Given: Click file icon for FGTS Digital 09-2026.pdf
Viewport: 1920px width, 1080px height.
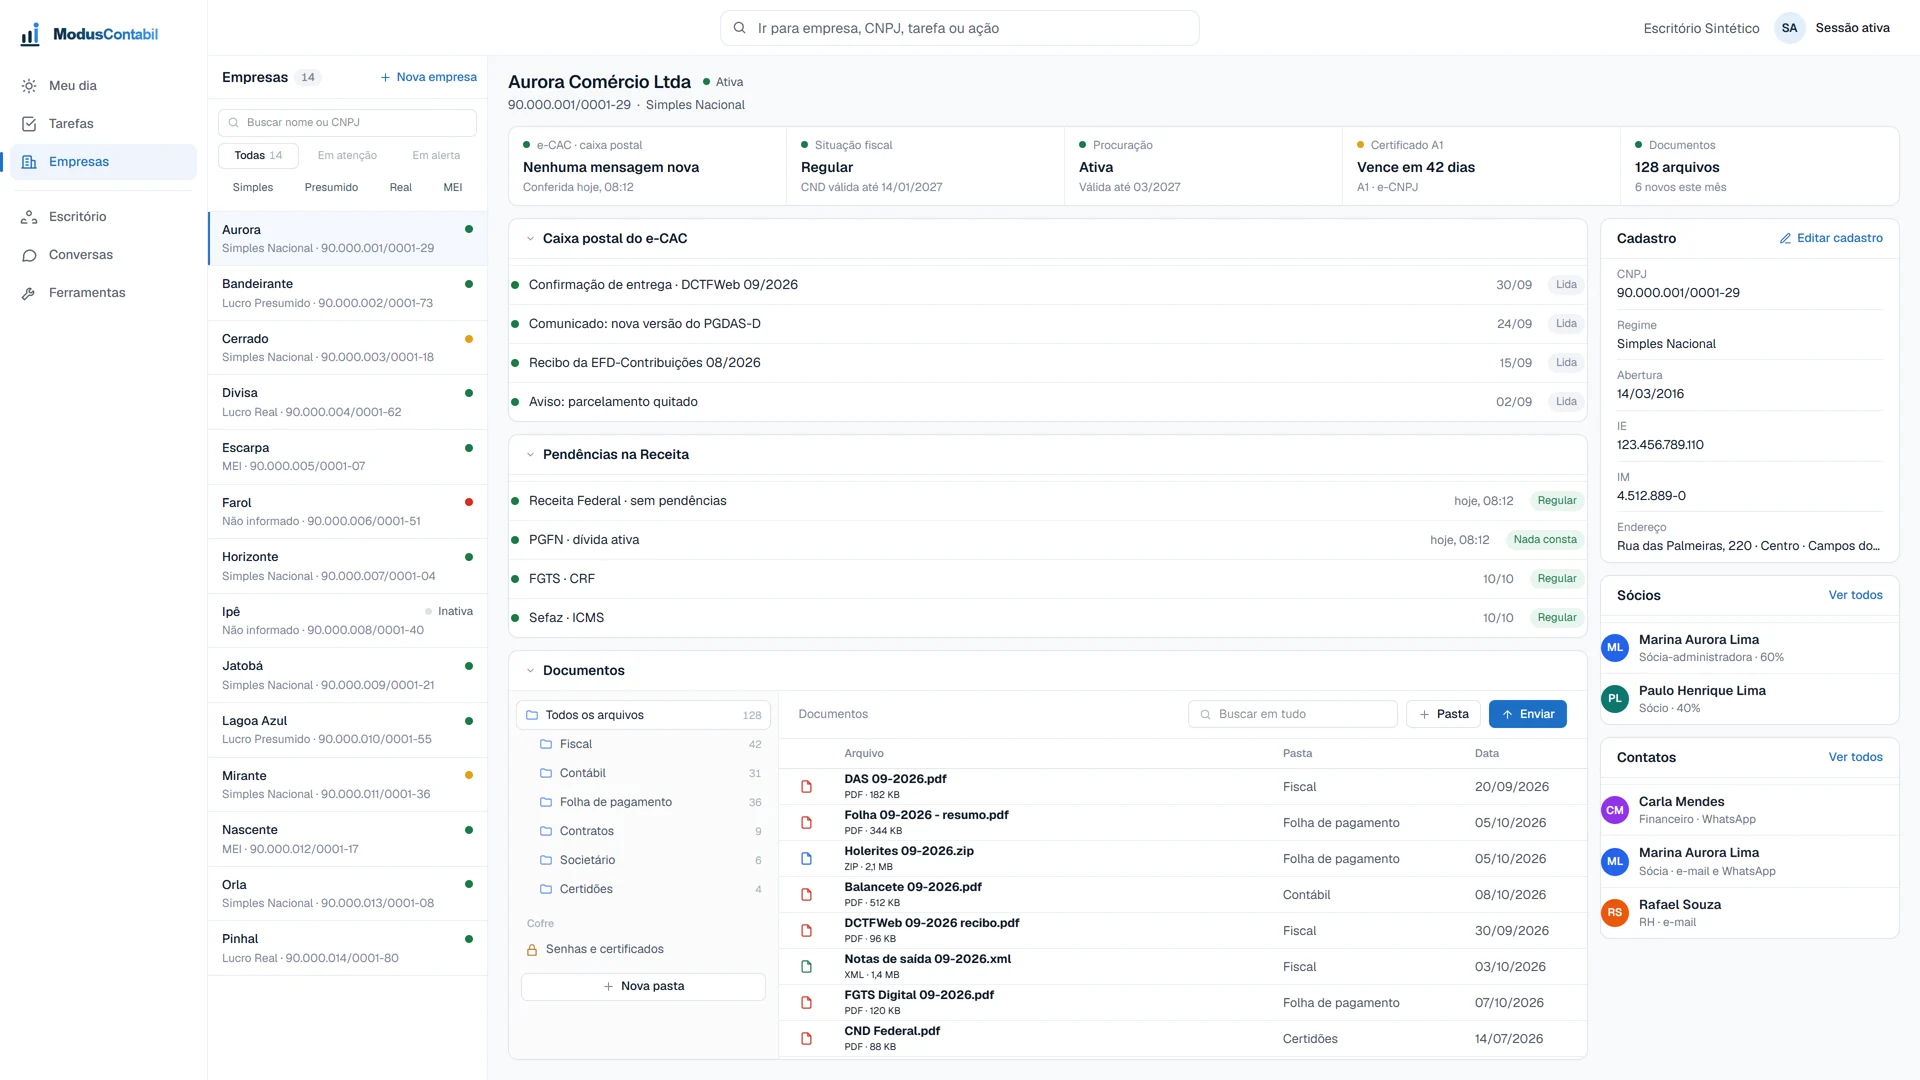Looking at the screenshot, I should pos(806,1003).
